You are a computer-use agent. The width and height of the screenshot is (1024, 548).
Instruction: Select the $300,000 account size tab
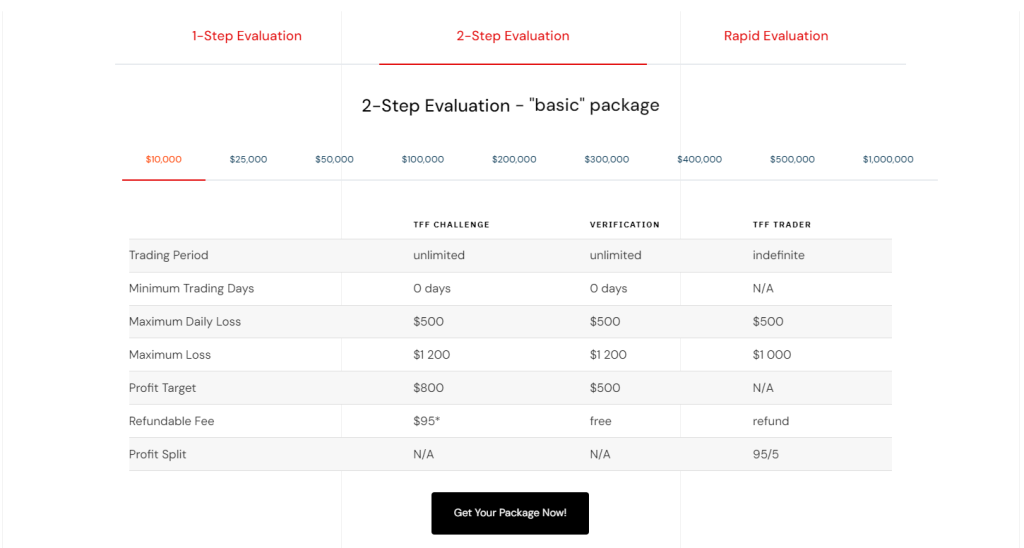(607, 159)
